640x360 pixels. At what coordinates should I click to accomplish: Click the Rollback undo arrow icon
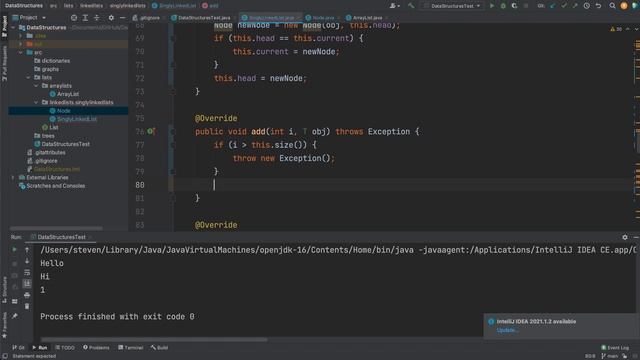pyautogui.click(x=598, y=6)
